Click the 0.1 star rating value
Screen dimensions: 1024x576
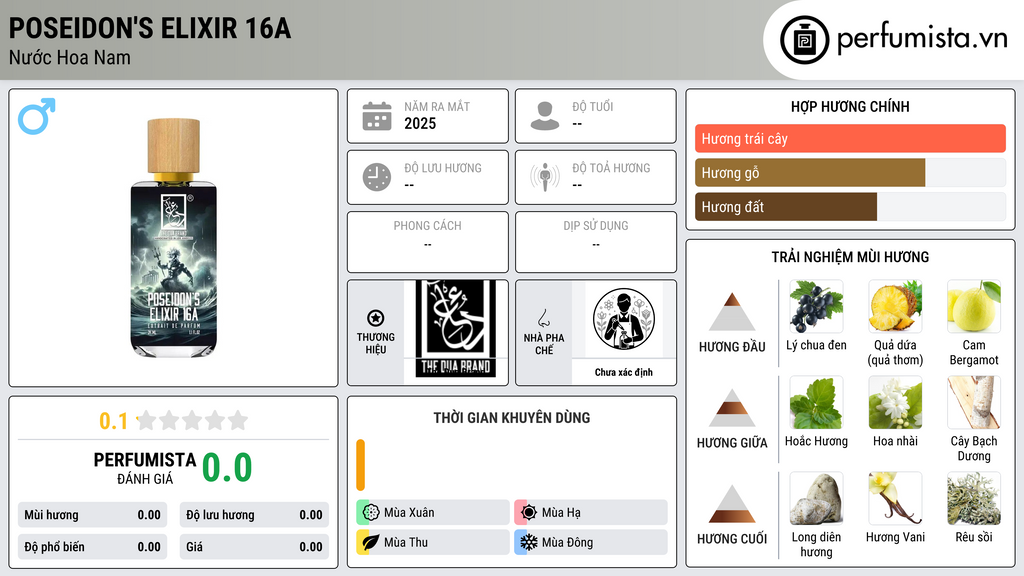point(113,421)
